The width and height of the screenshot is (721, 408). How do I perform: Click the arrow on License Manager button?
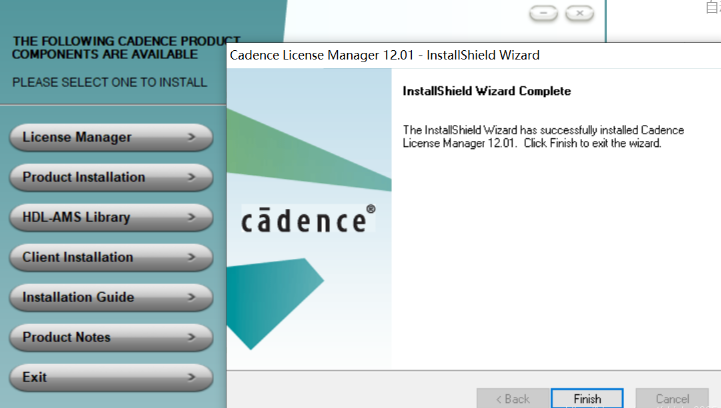pos(191,137)
